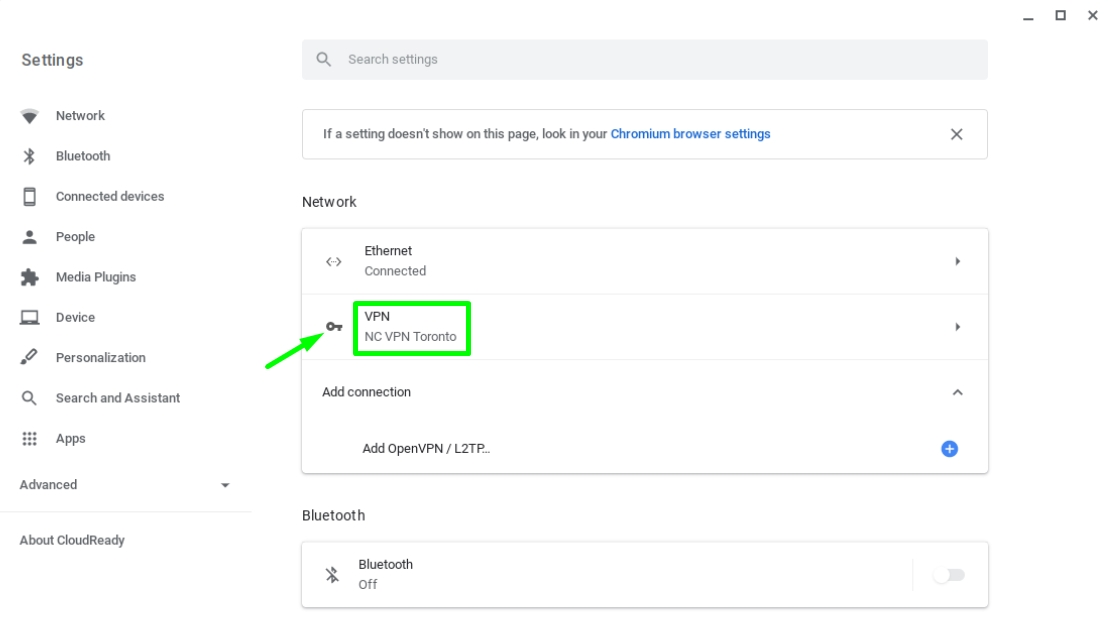Select the Apps menu item
This screenshot has height=624, width=1108.
(x=70, y=439)
